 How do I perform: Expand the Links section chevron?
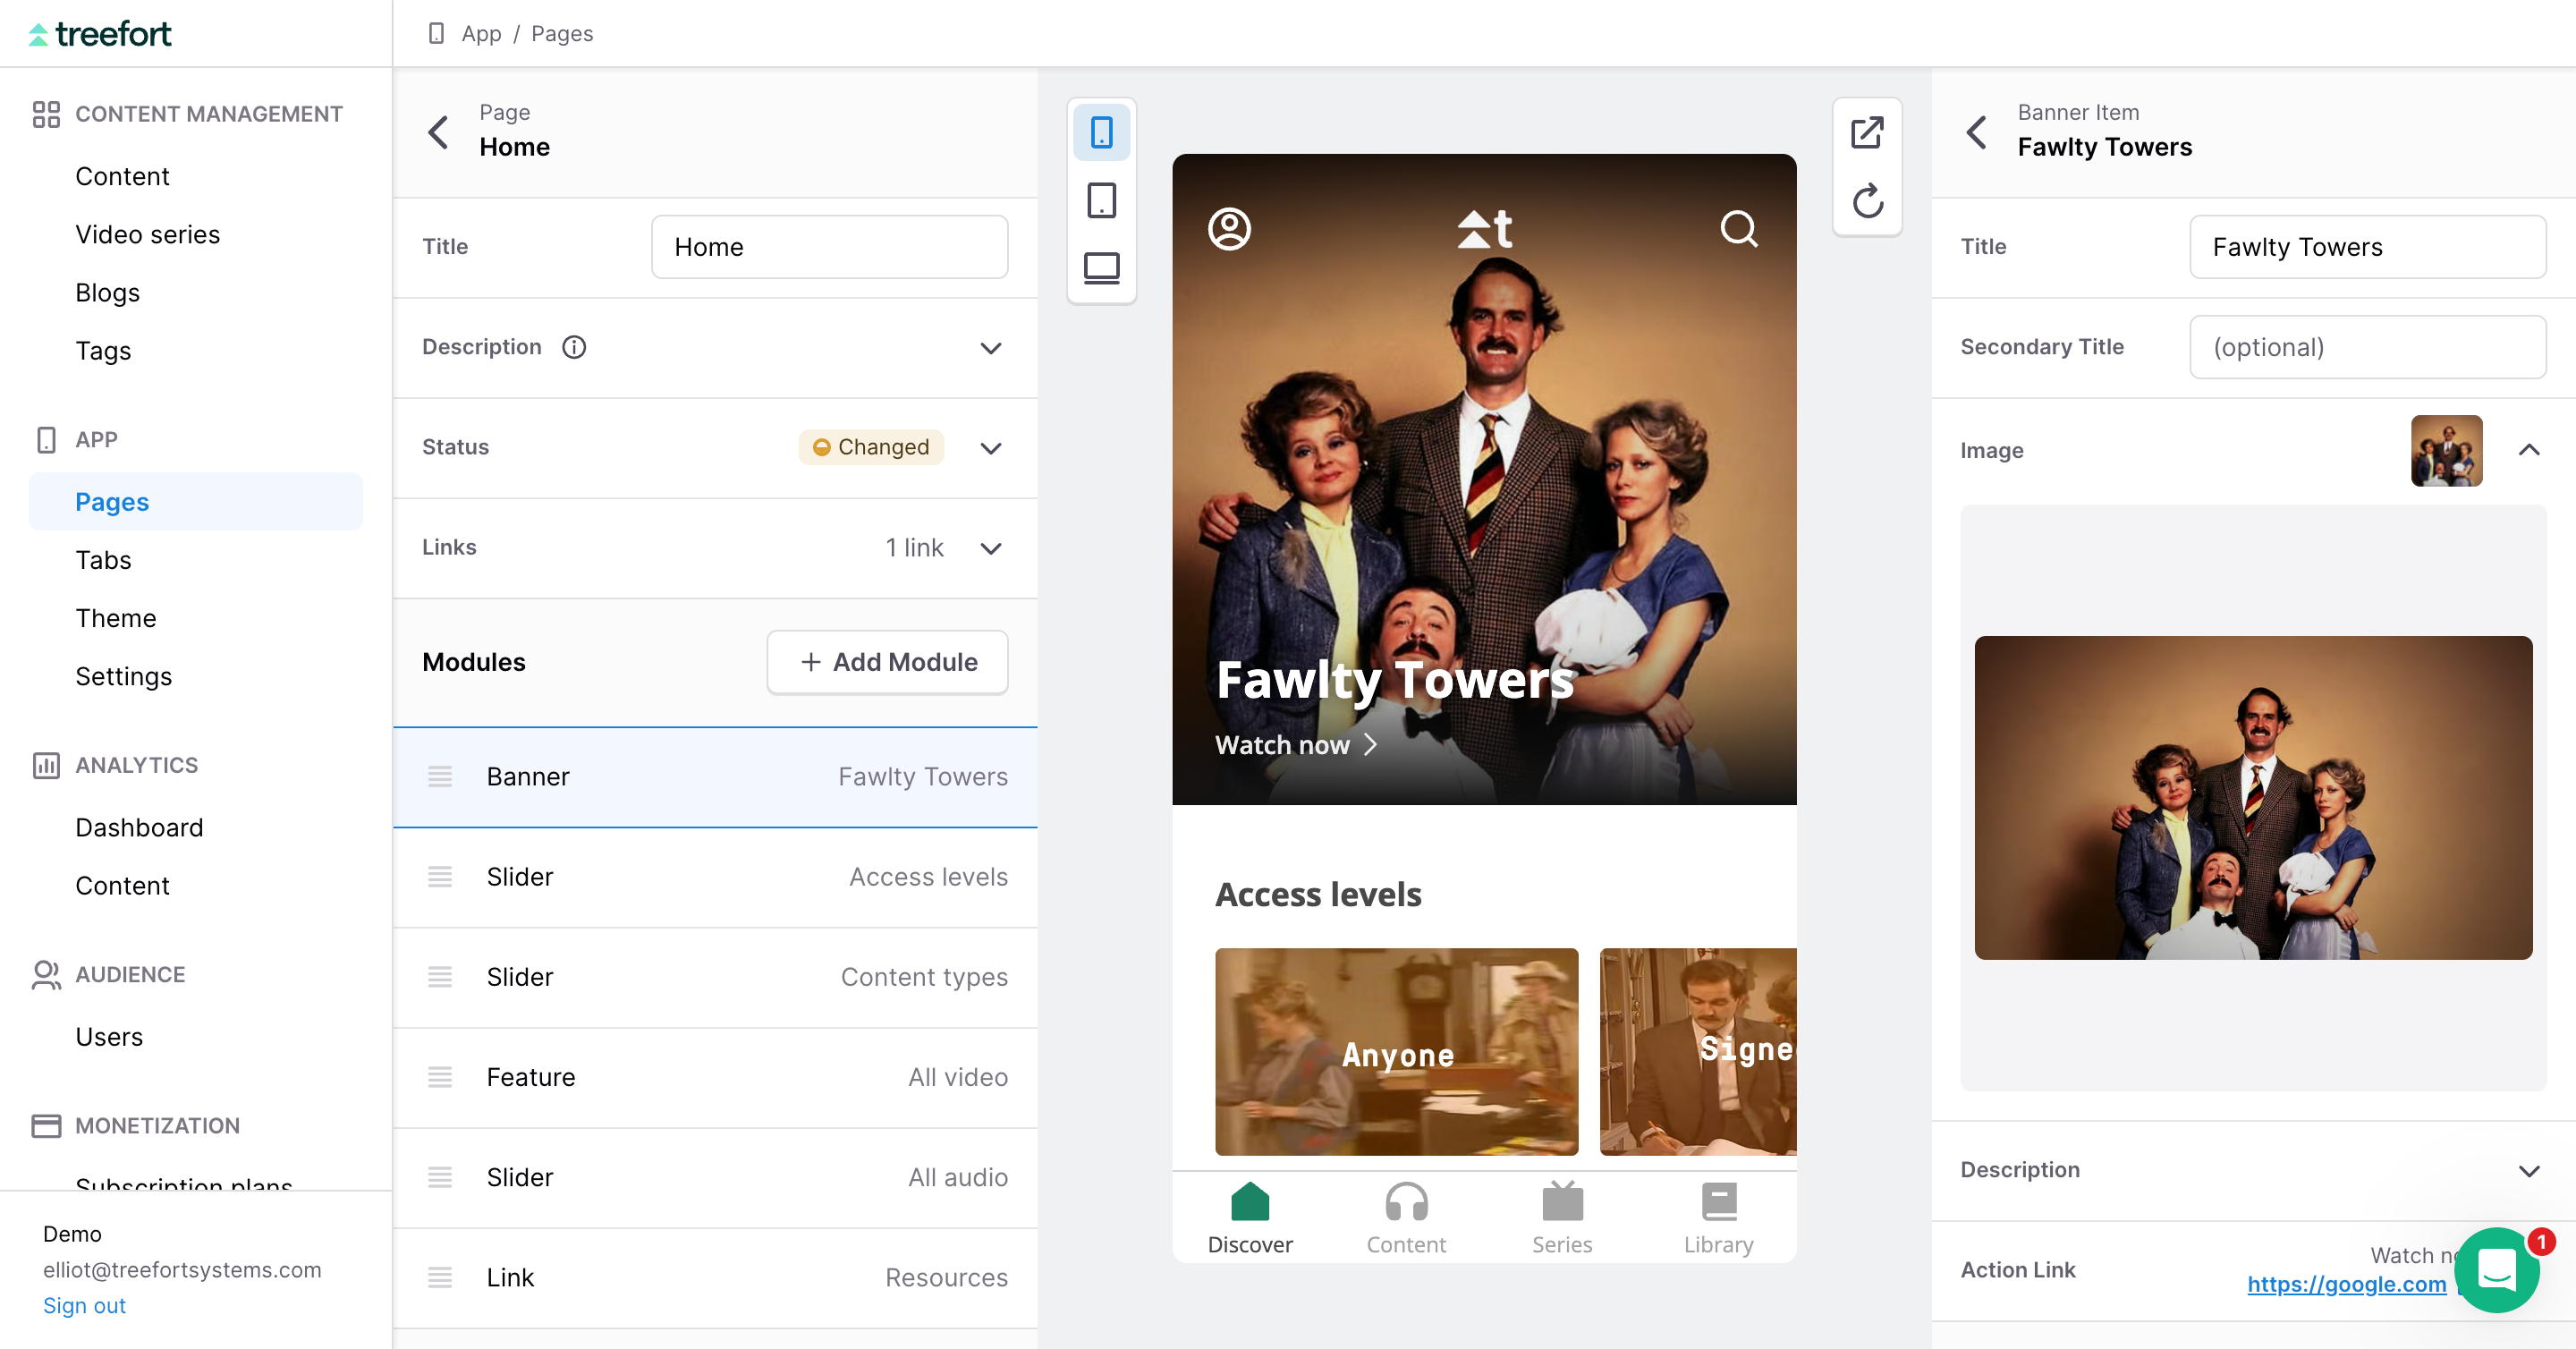click(x=990, y=548)
